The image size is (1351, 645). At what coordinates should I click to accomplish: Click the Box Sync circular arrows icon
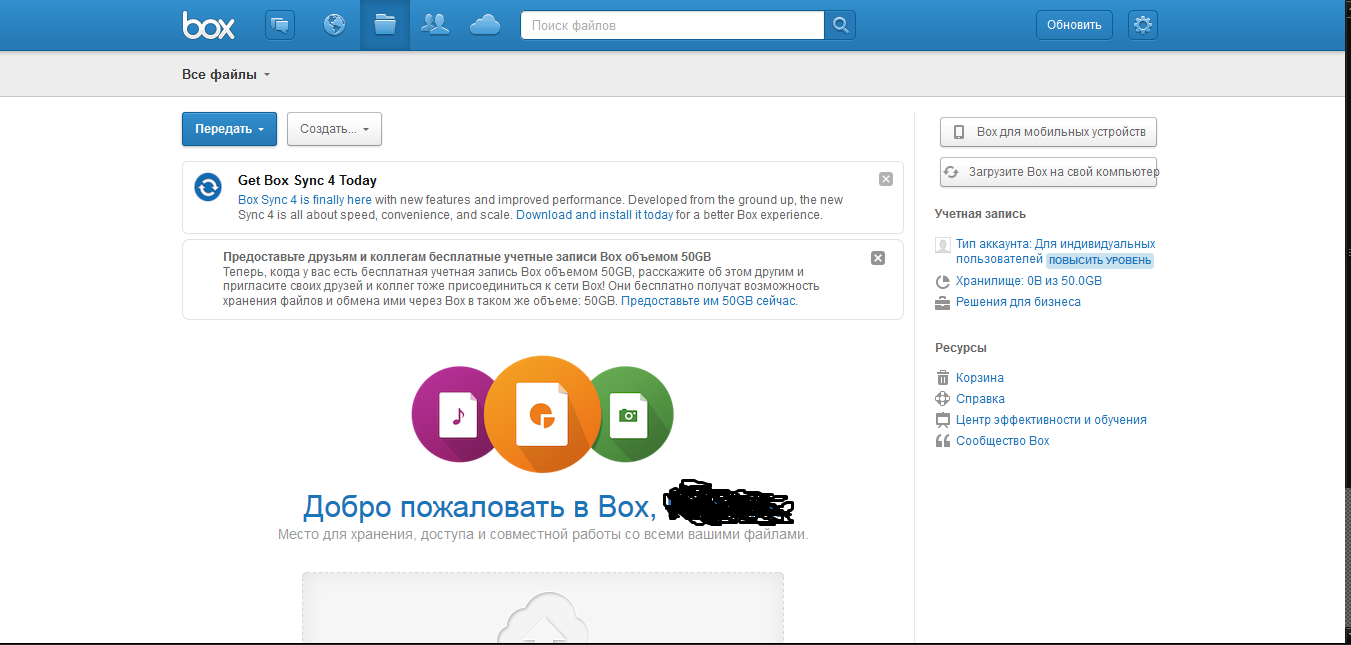208,188
